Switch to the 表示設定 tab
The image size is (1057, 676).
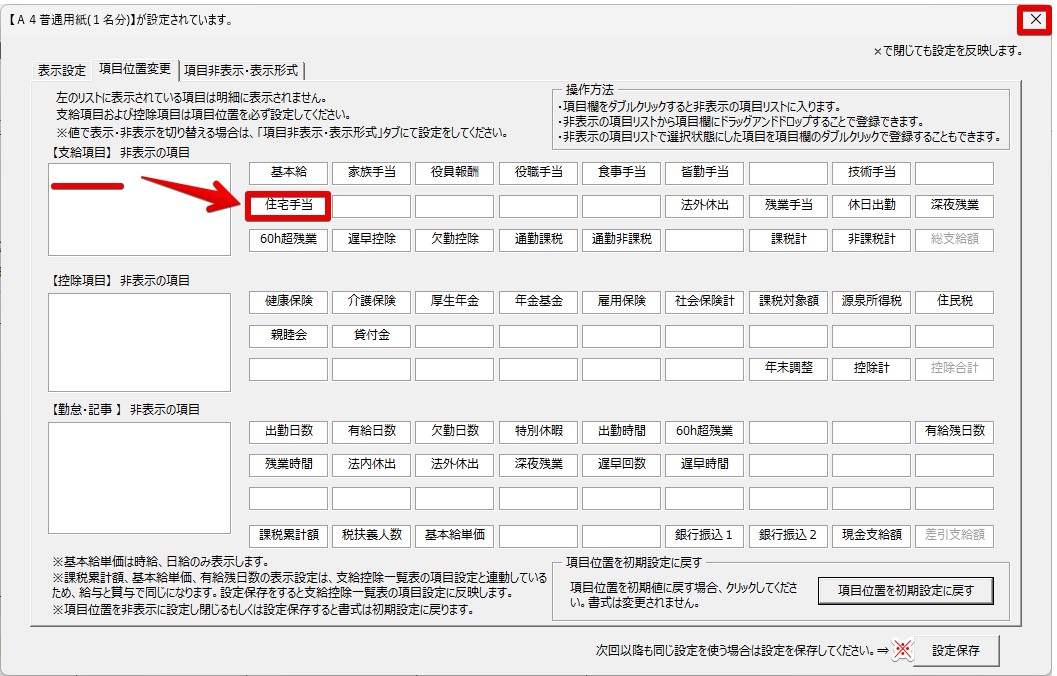coord(62,70)
